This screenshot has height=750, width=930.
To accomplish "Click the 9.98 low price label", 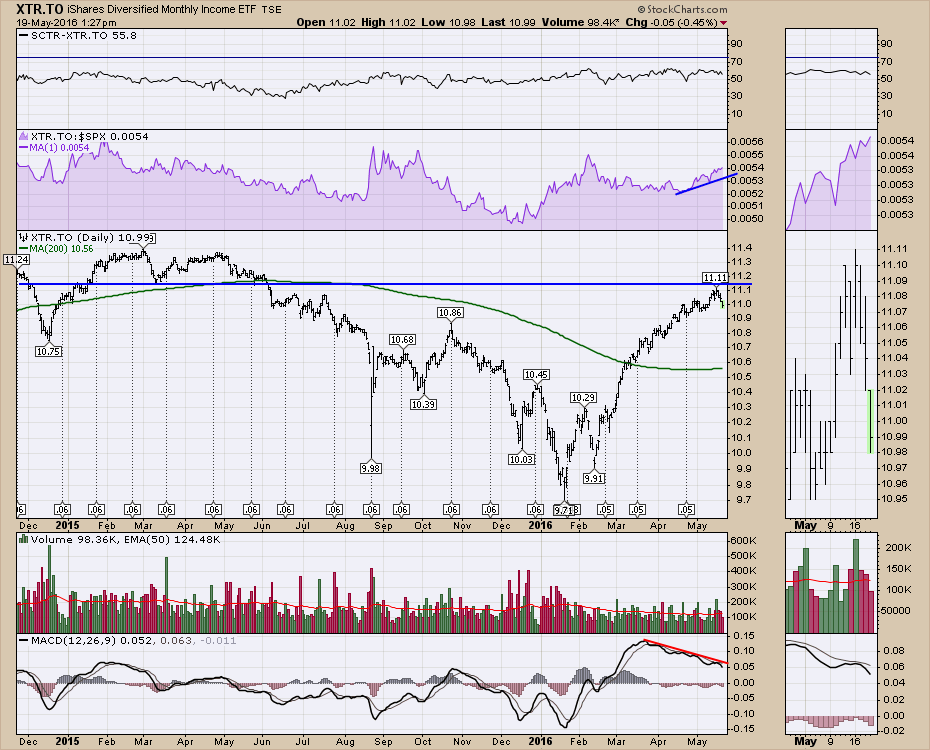I will click(371, 468).
